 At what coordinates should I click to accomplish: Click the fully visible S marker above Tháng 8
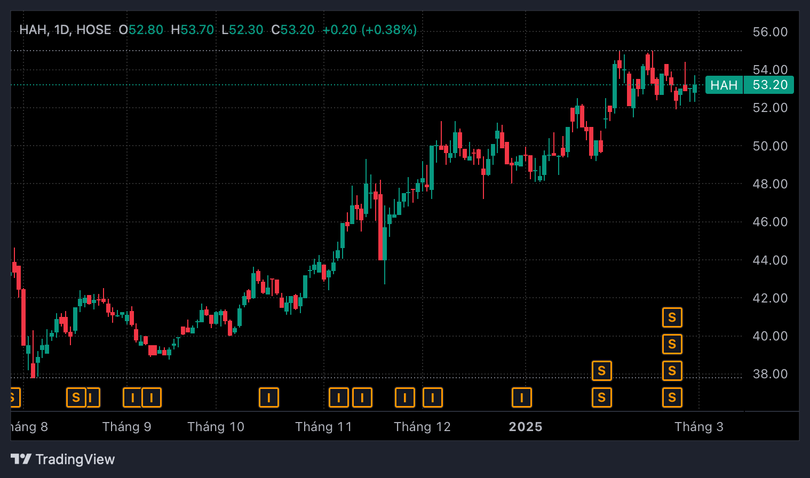click(x=75, y=398)
